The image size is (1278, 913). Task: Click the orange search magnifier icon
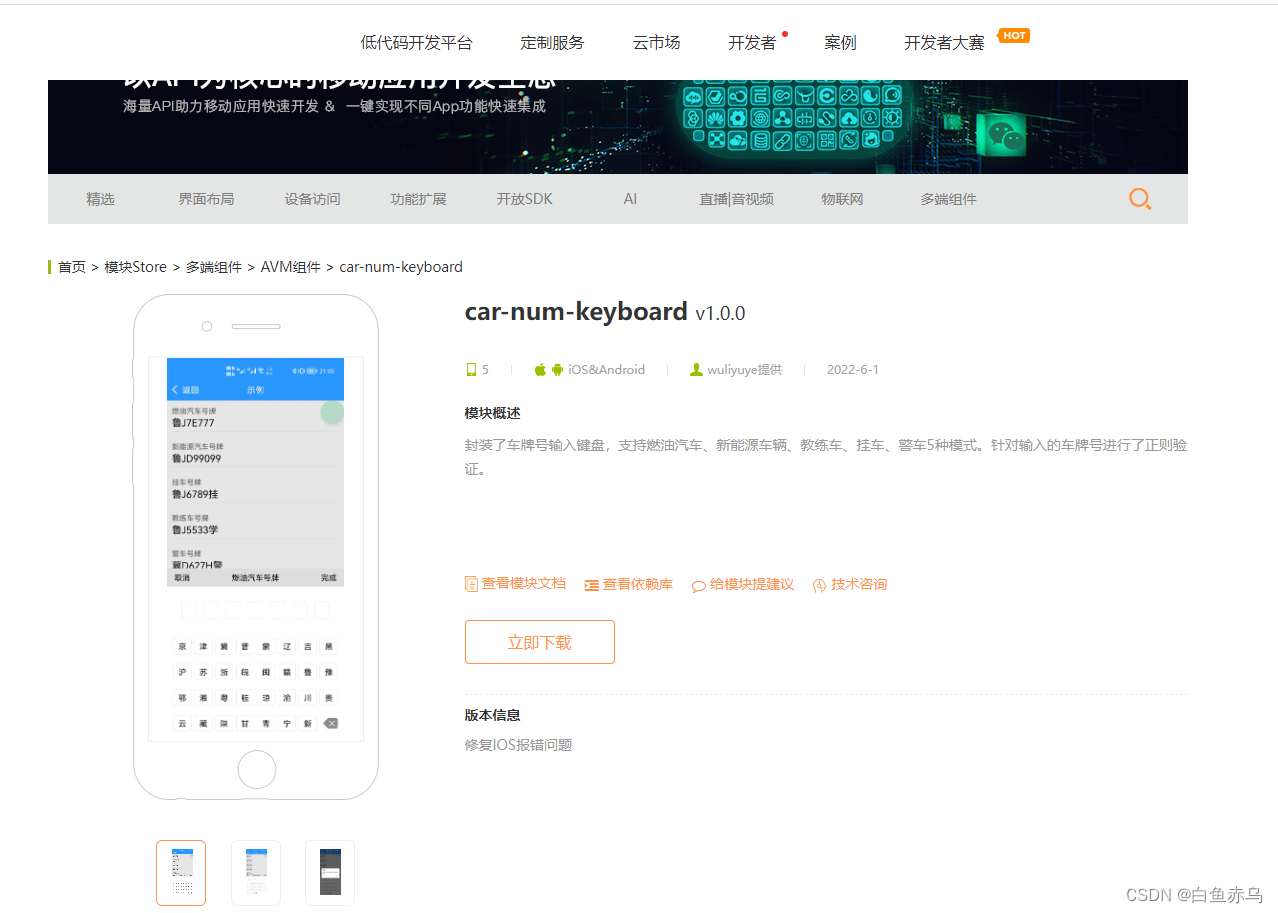coord(1140,199)
